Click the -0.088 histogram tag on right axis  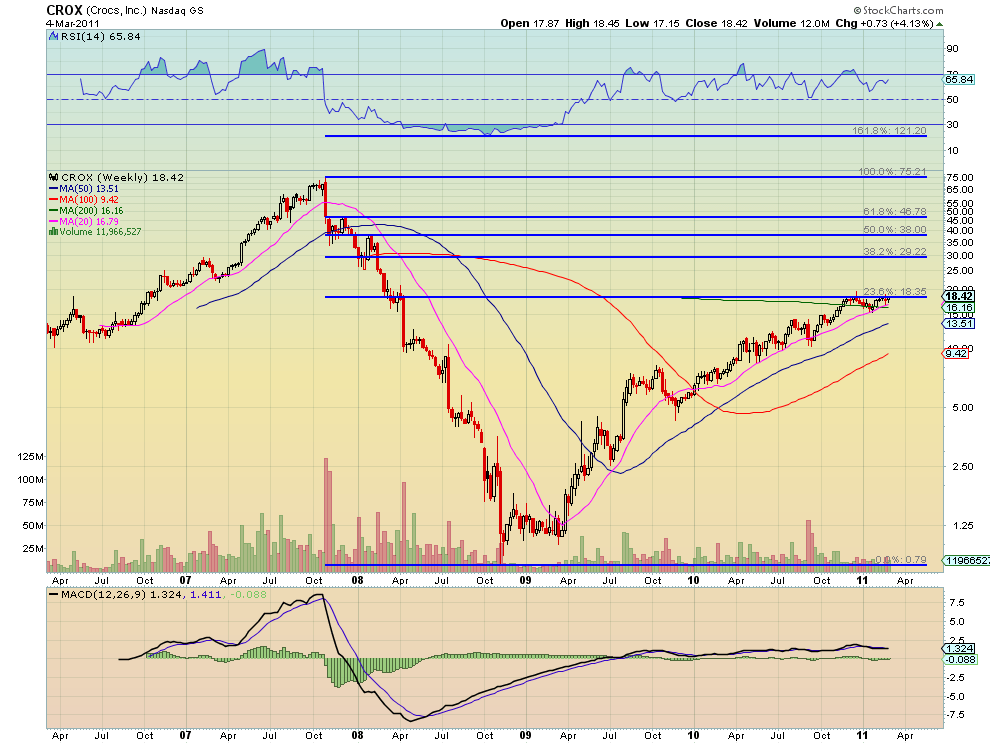pos(960,659)
